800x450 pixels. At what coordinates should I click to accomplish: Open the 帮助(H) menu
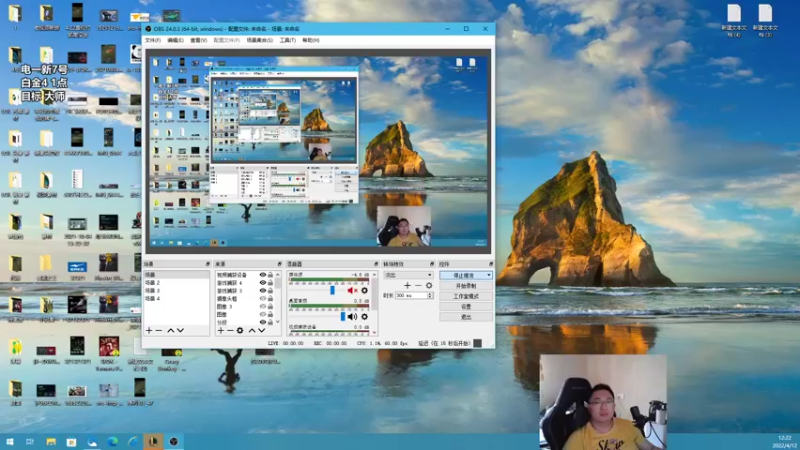pyautogui.click(x=311, y=40)
